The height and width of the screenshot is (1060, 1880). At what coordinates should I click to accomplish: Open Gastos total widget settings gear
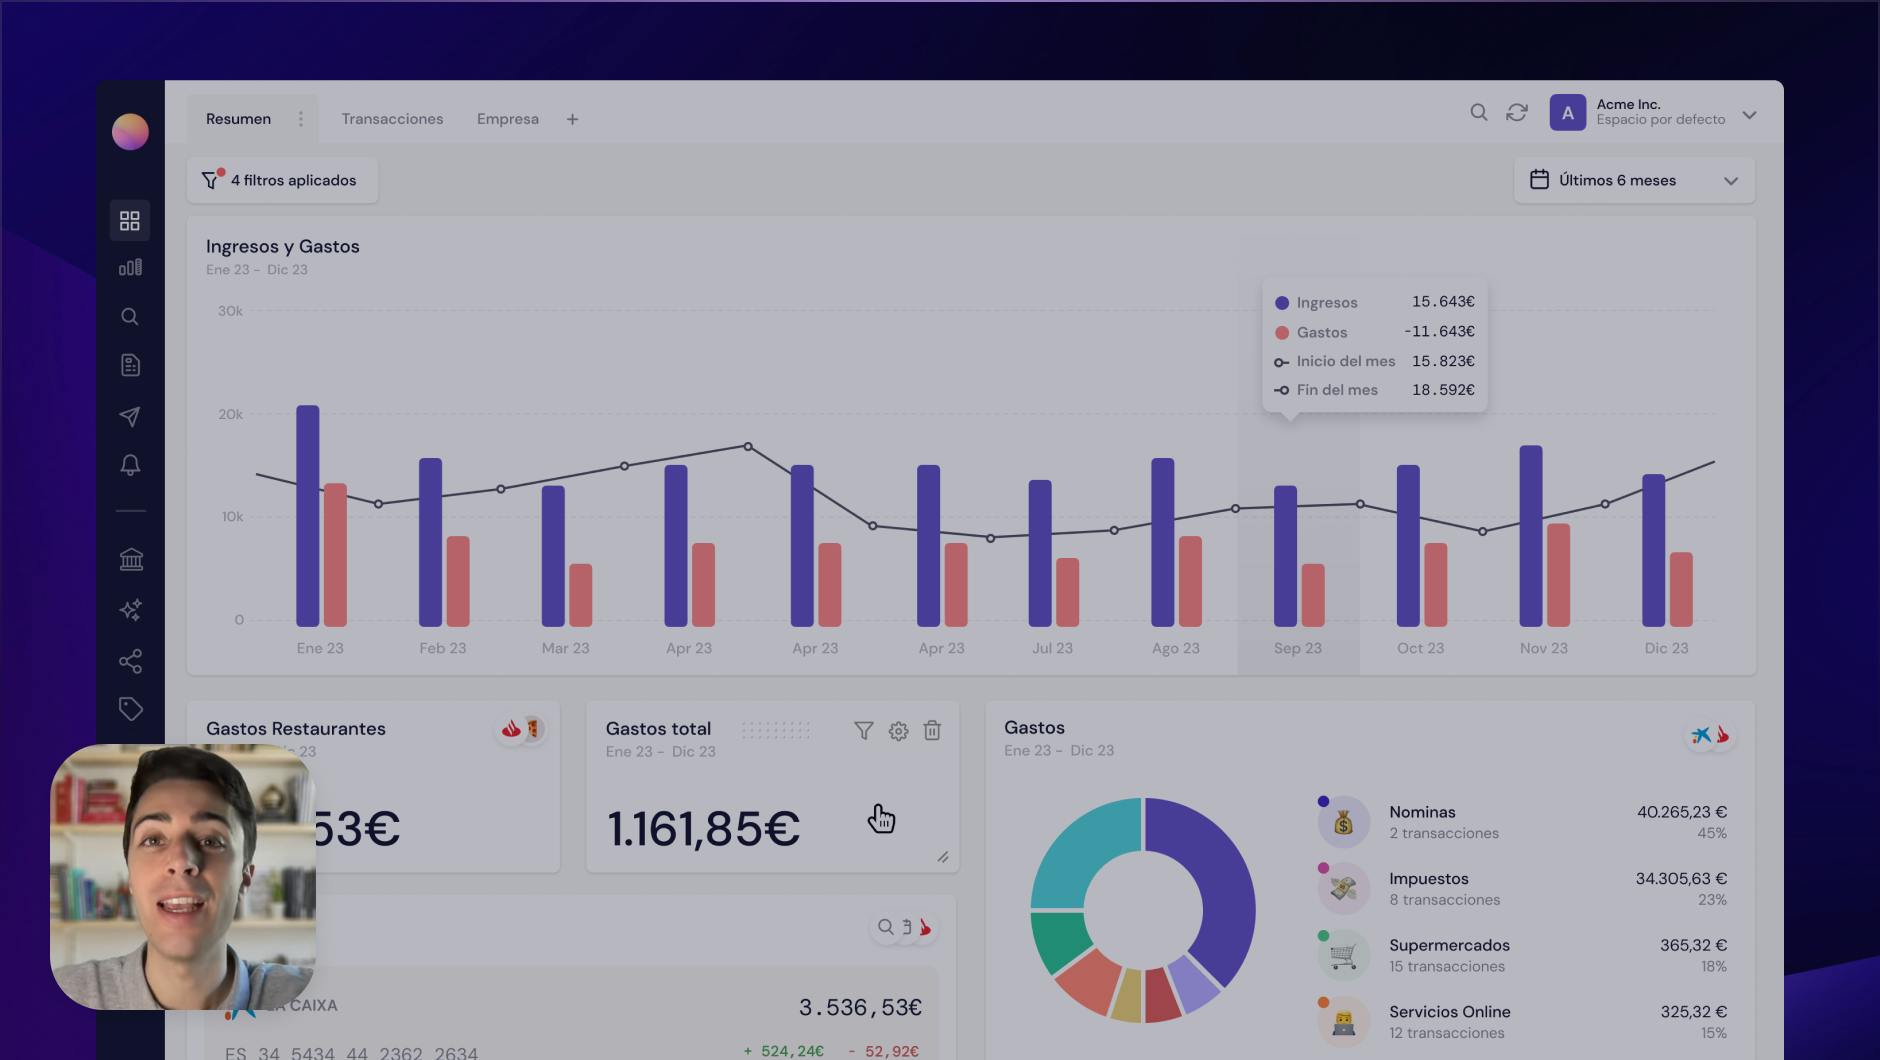(x=898, y=731)
